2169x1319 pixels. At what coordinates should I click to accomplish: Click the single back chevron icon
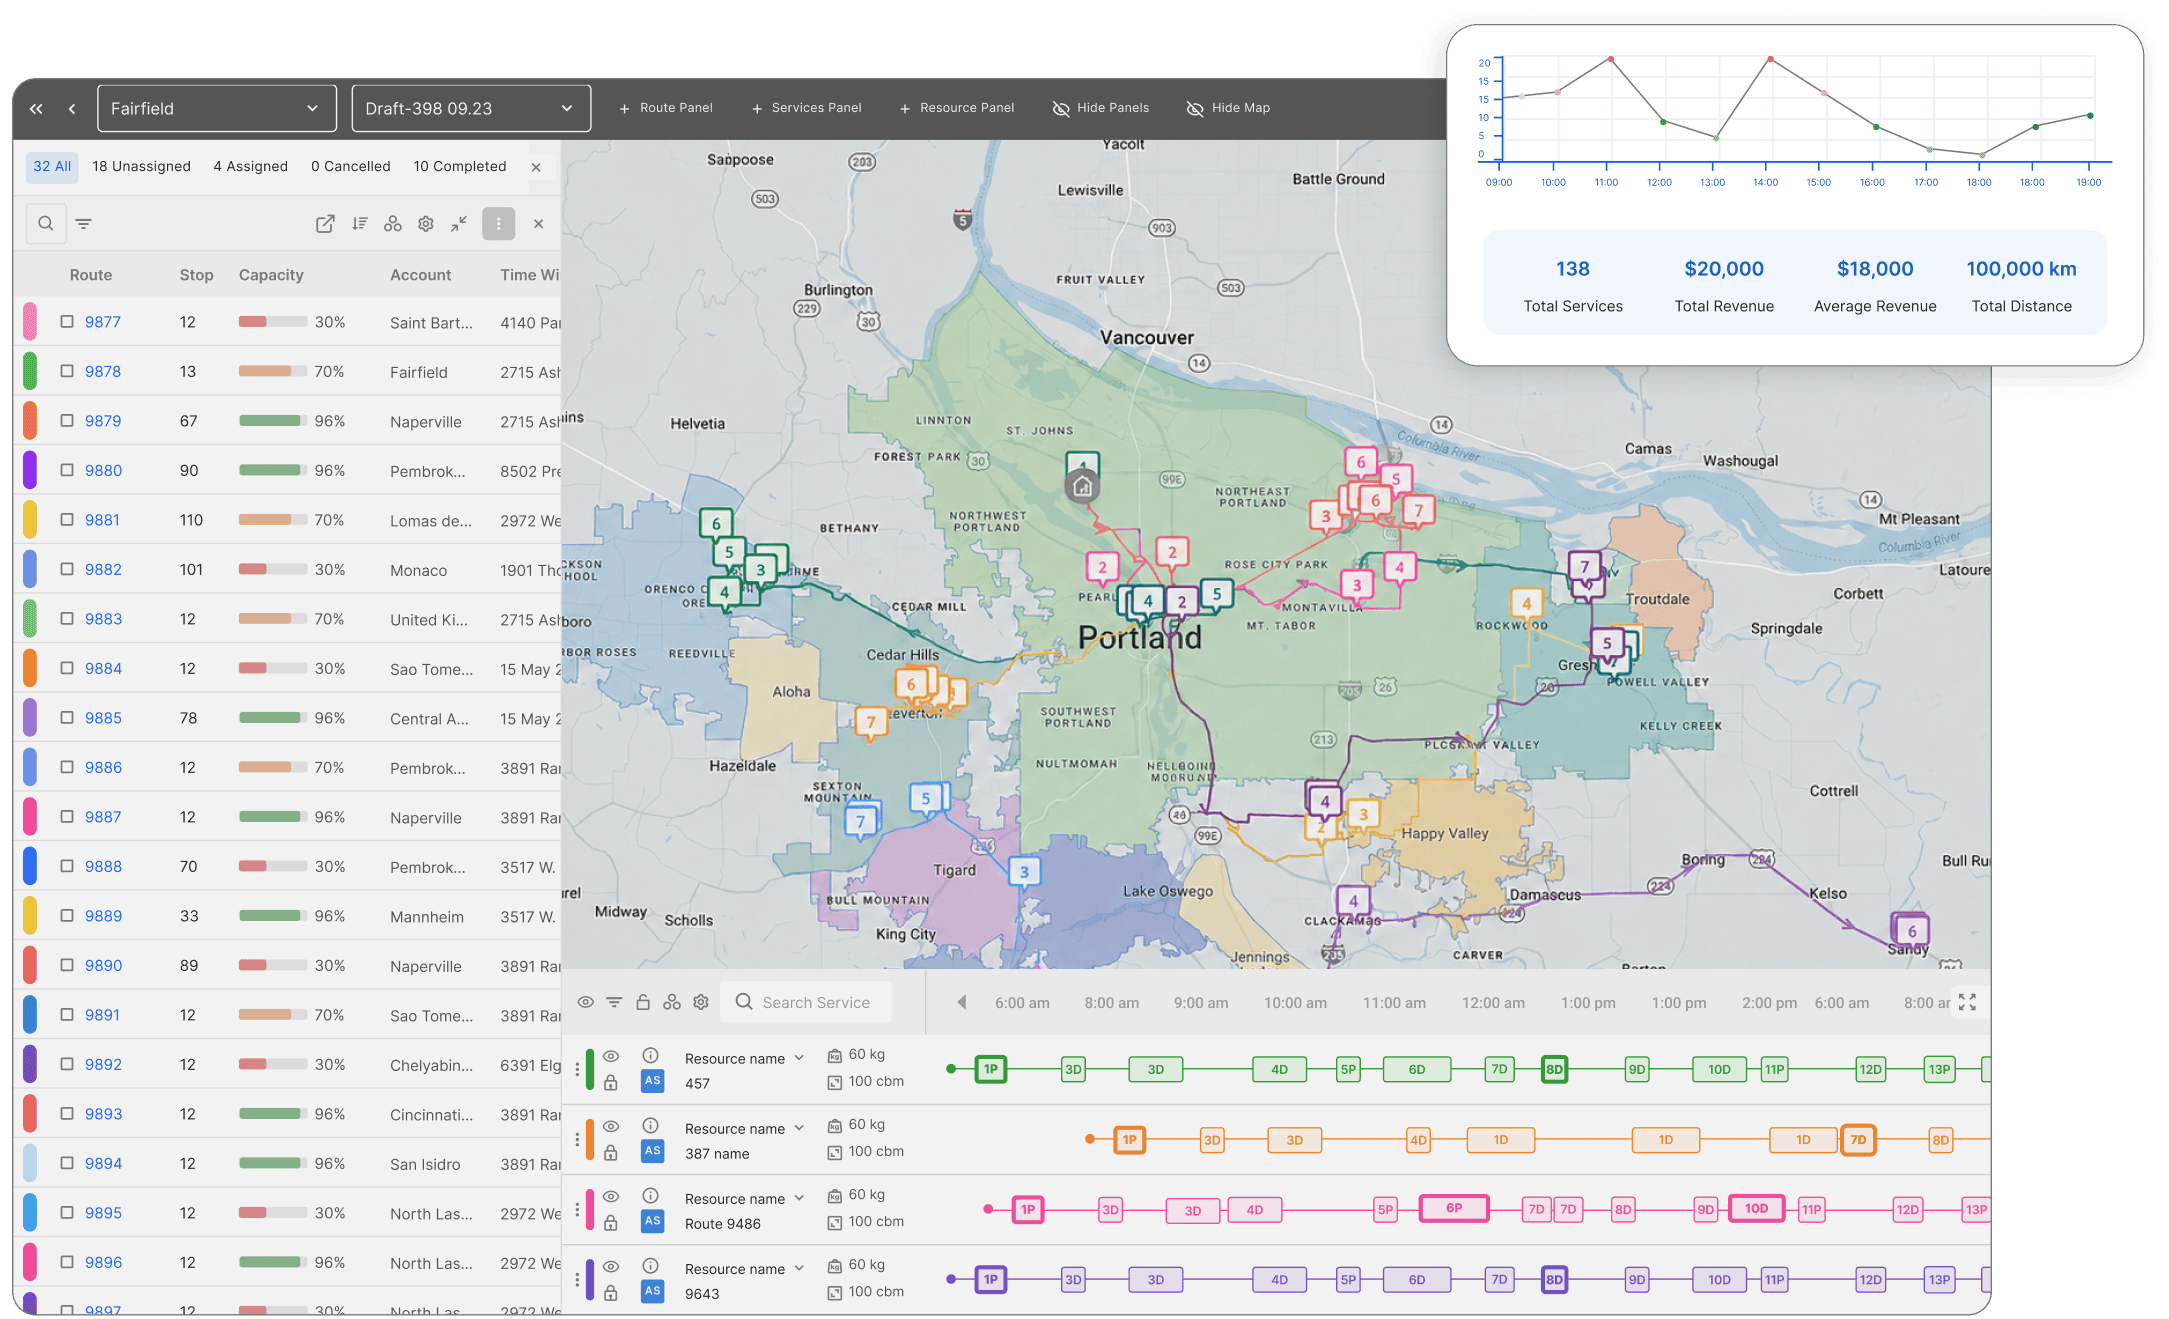coord(72,109)
